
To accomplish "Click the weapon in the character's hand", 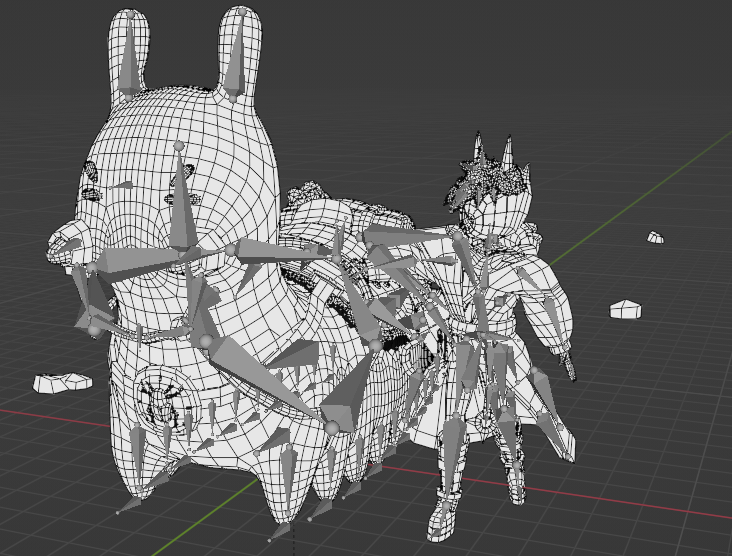I will 568,362.
